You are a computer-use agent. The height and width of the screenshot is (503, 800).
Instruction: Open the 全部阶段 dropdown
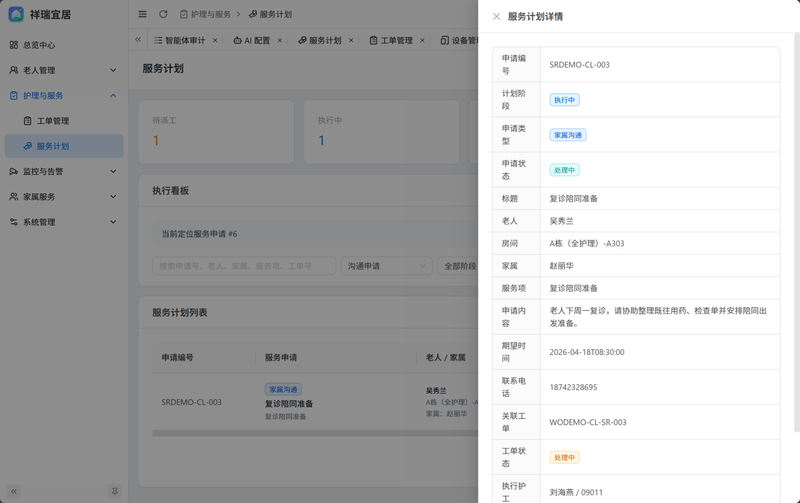[x=458, y=266]
